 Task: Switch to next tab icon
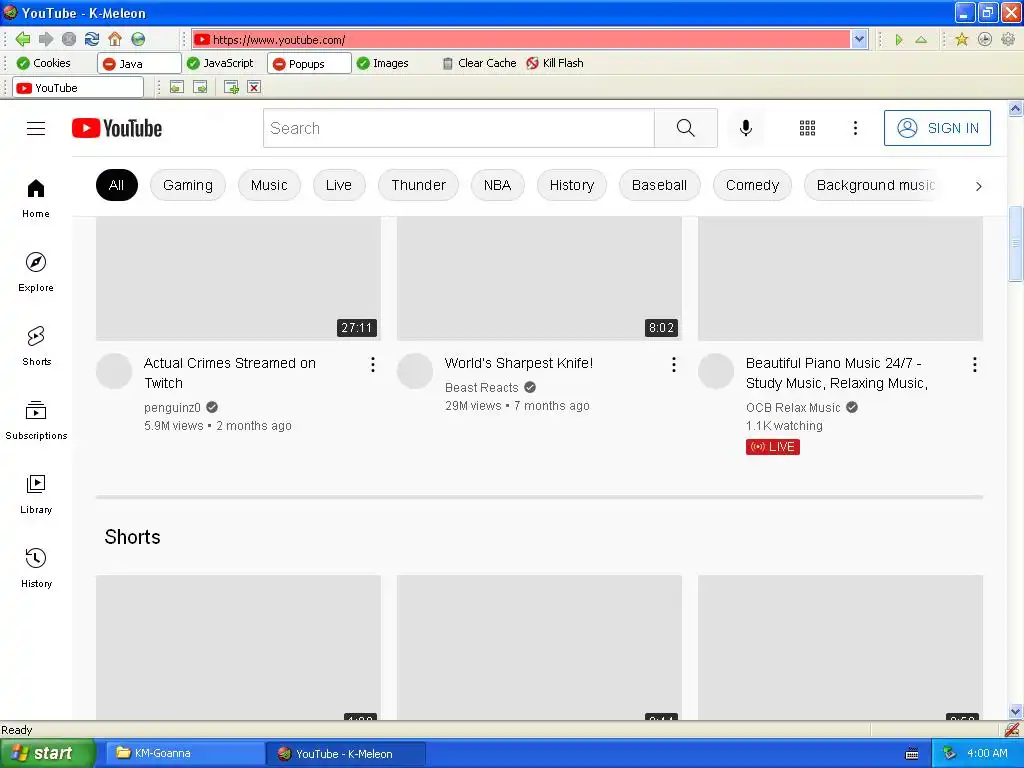(200, 87)
